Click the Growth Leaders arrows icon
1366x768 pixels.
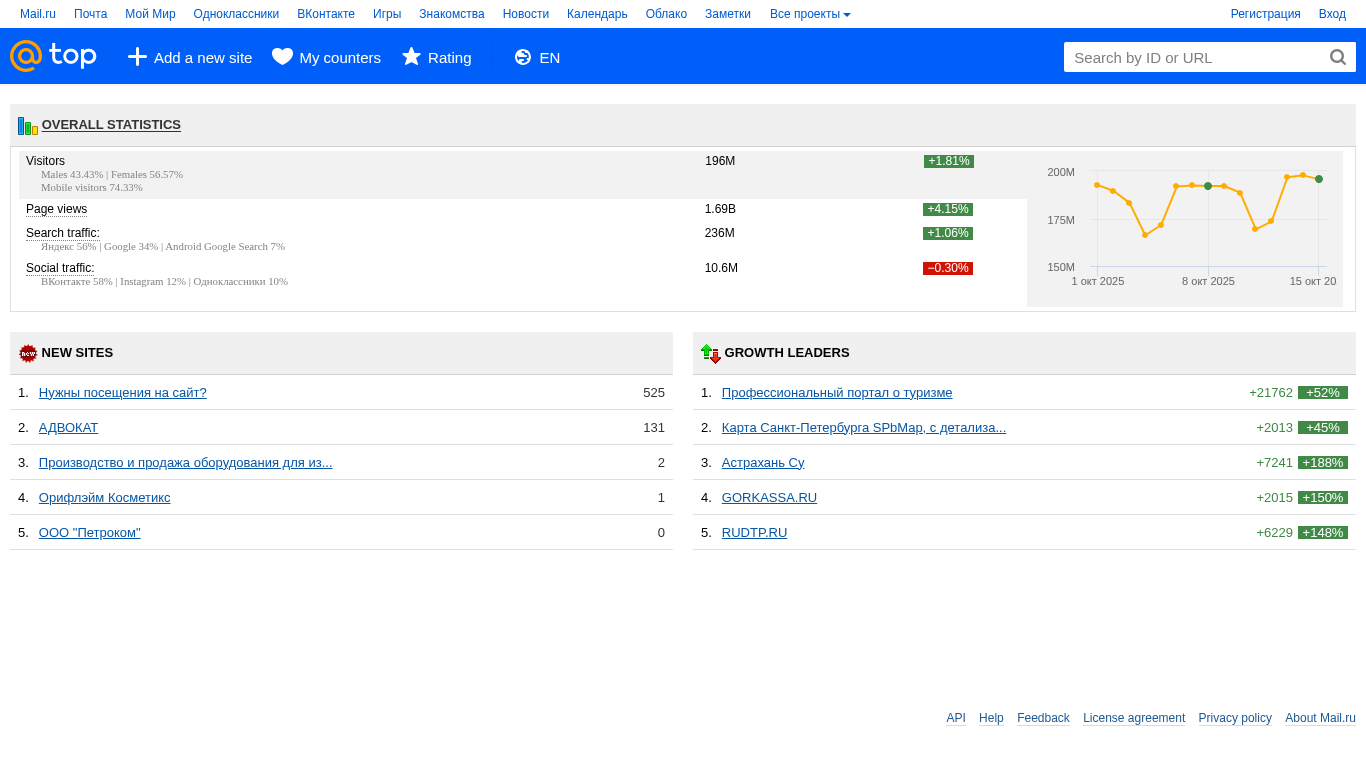point(710,353)
